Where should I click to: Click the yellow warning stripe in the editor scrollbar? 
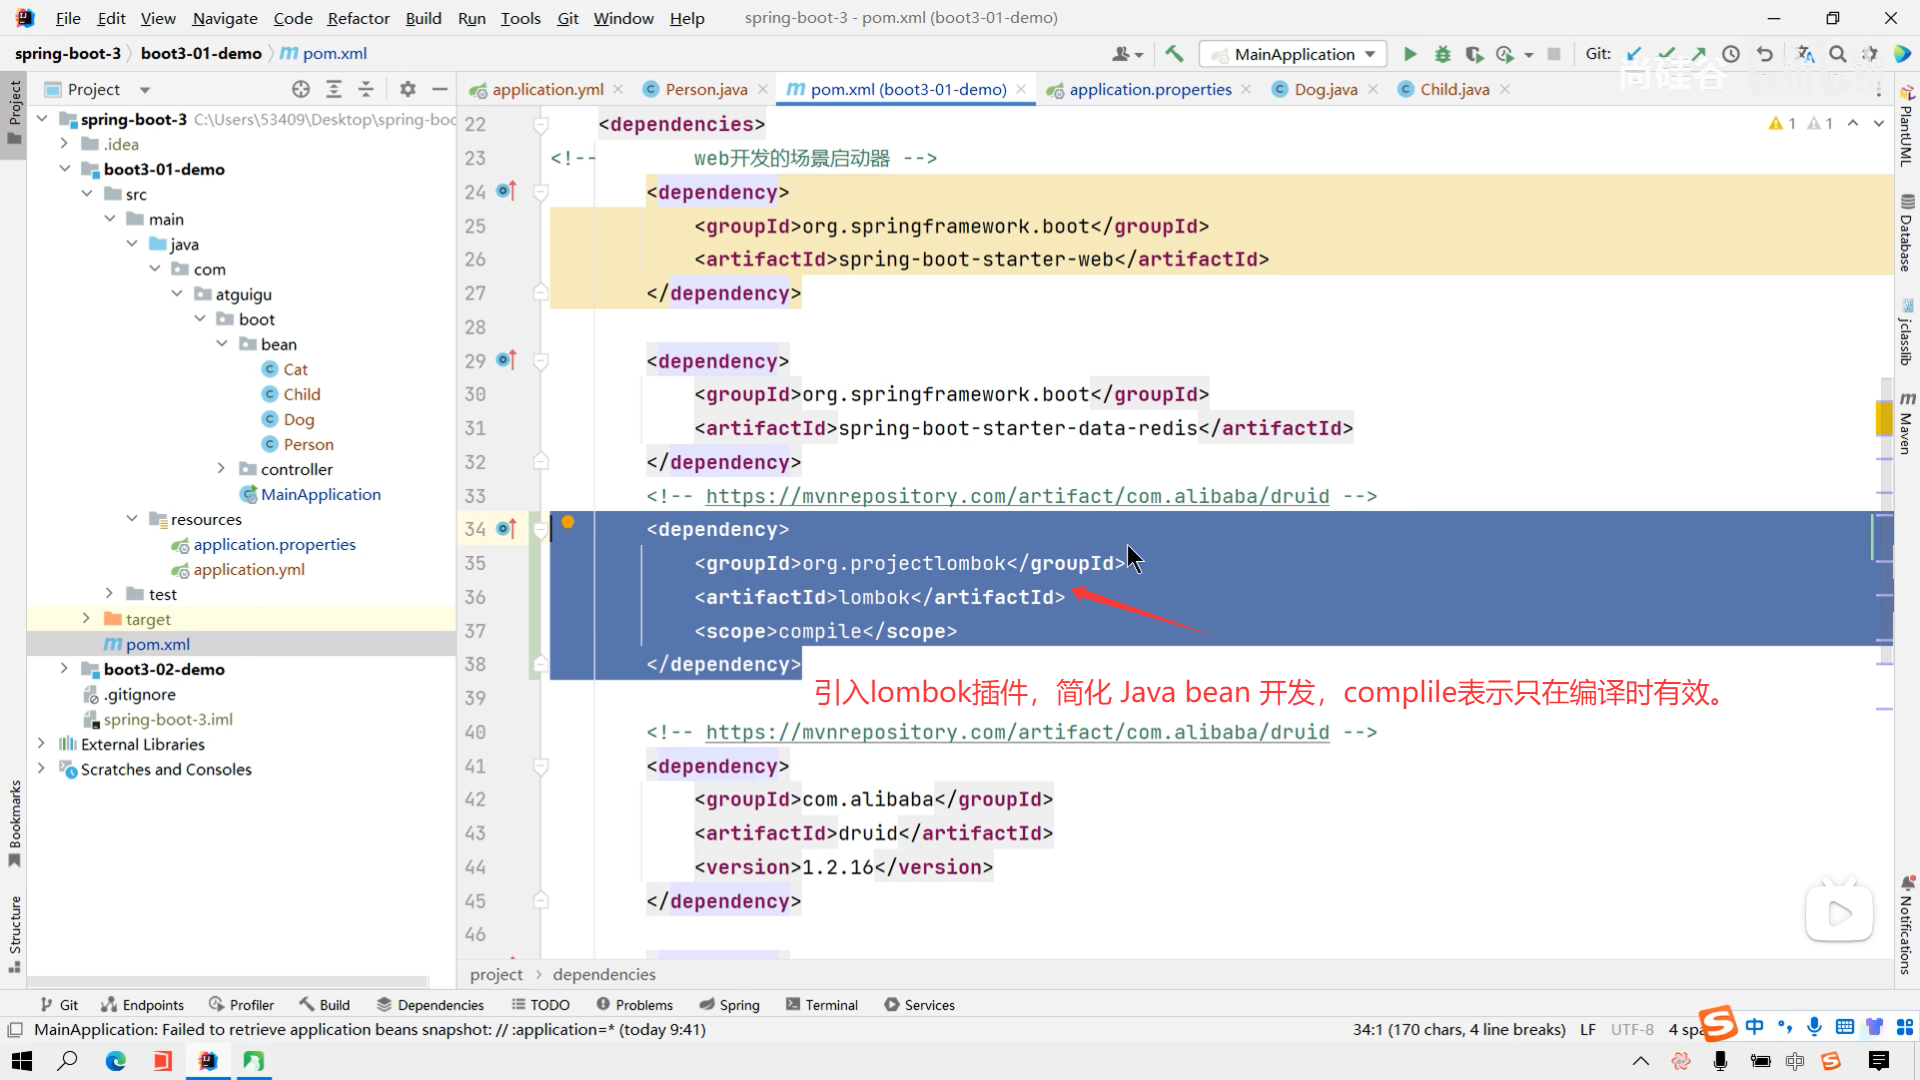tap(1884, 416)
